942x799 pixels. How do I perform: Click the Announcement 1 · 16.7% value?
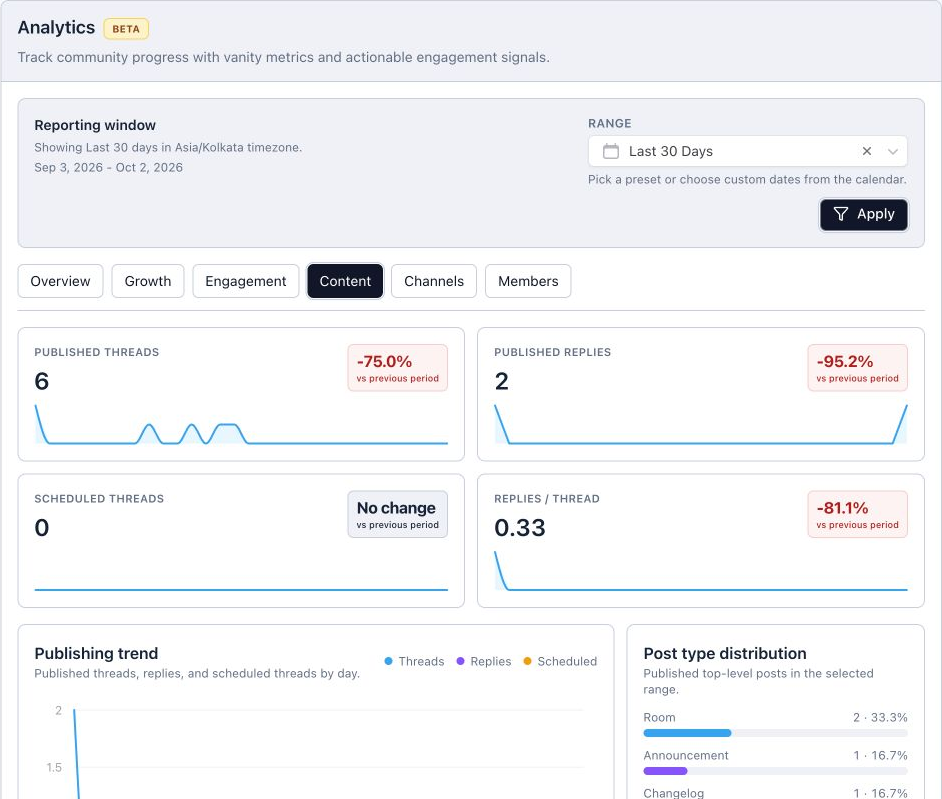(x=880, y=755)
